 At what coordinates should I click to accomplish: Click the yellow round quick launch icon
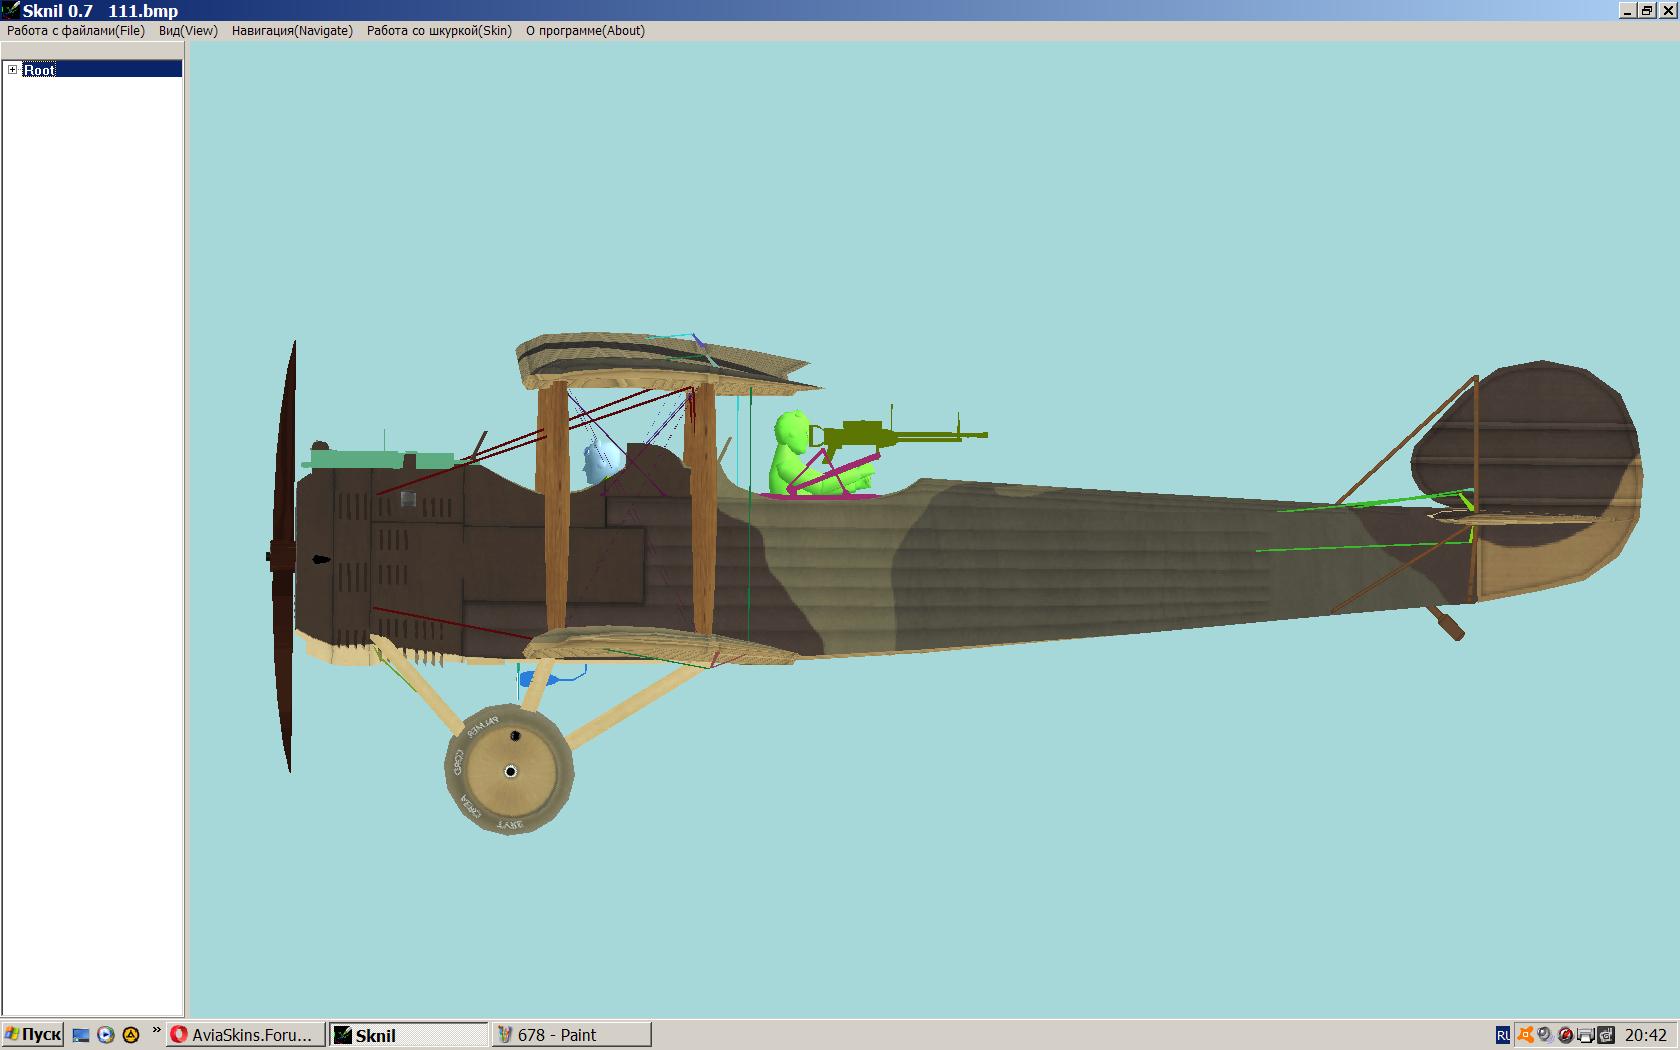[x=130, y=1035]
